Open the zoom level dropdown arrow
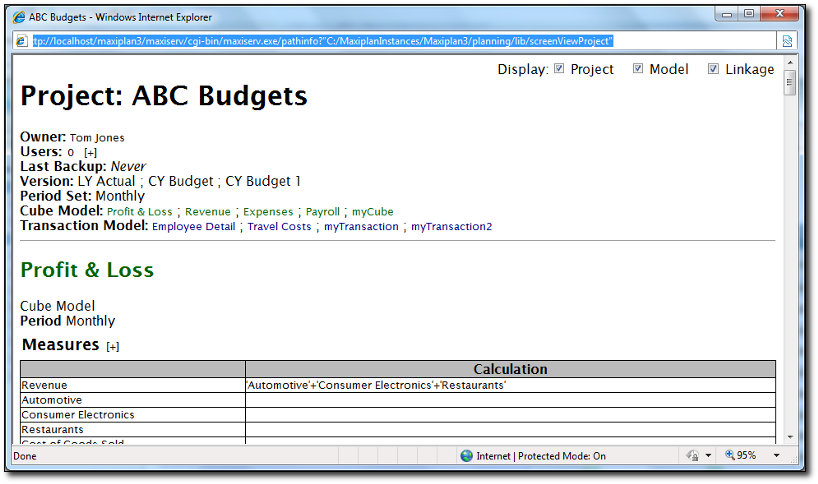This screenshot has height=484, width=818. pyautogui.click(x=776, y=456)
